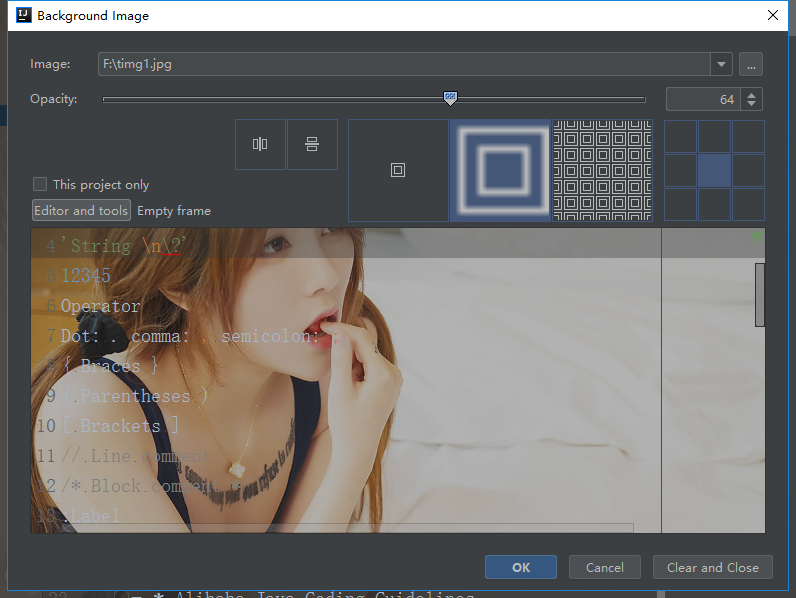This screenshot has height=598, width=796.
Task: Click the Clear and Close button
Action: coord(713,568)
